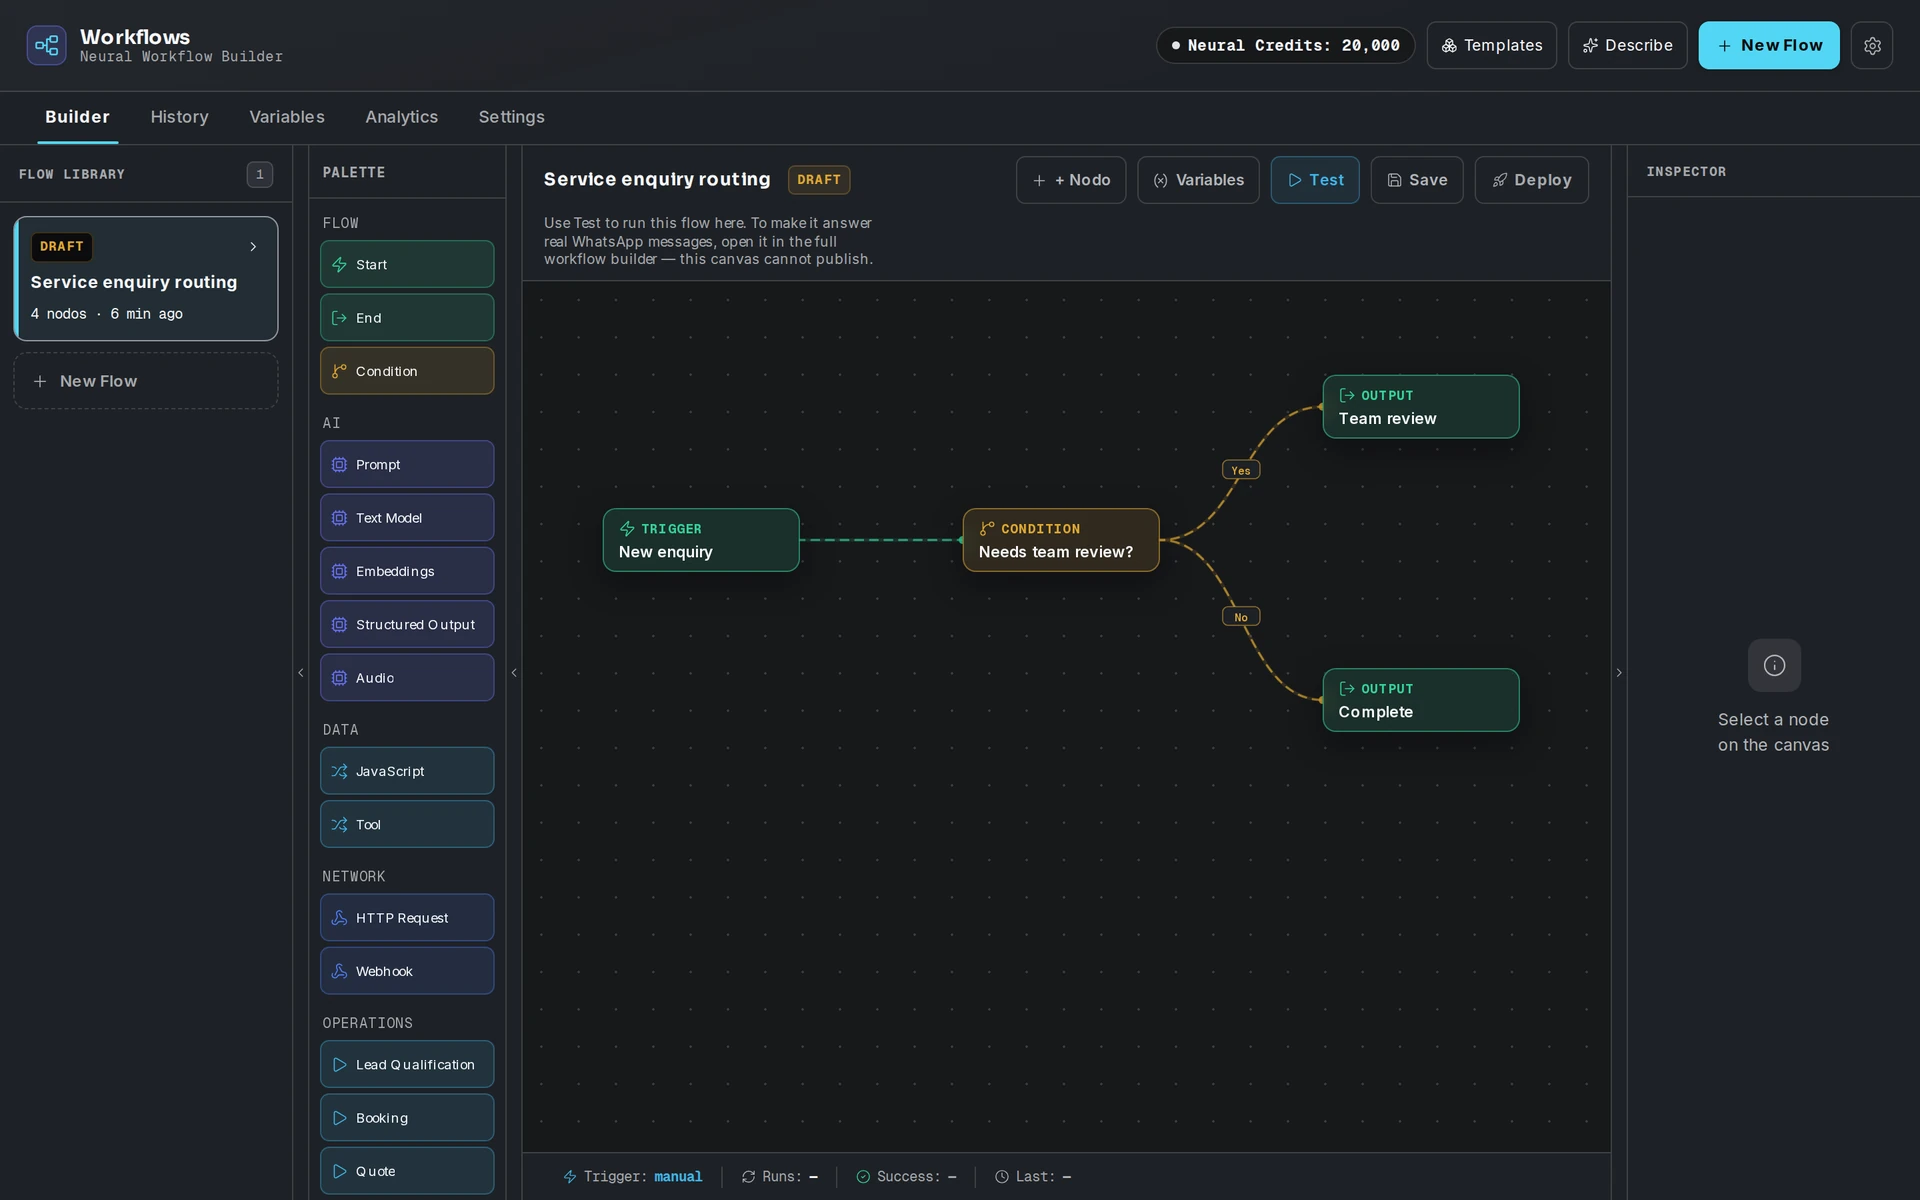Image resolution: width=1920 pixels, height=1200 pixels.
Task: Expand the Service enquiry routing flow card chevron
Action: (x=253, y=246)
